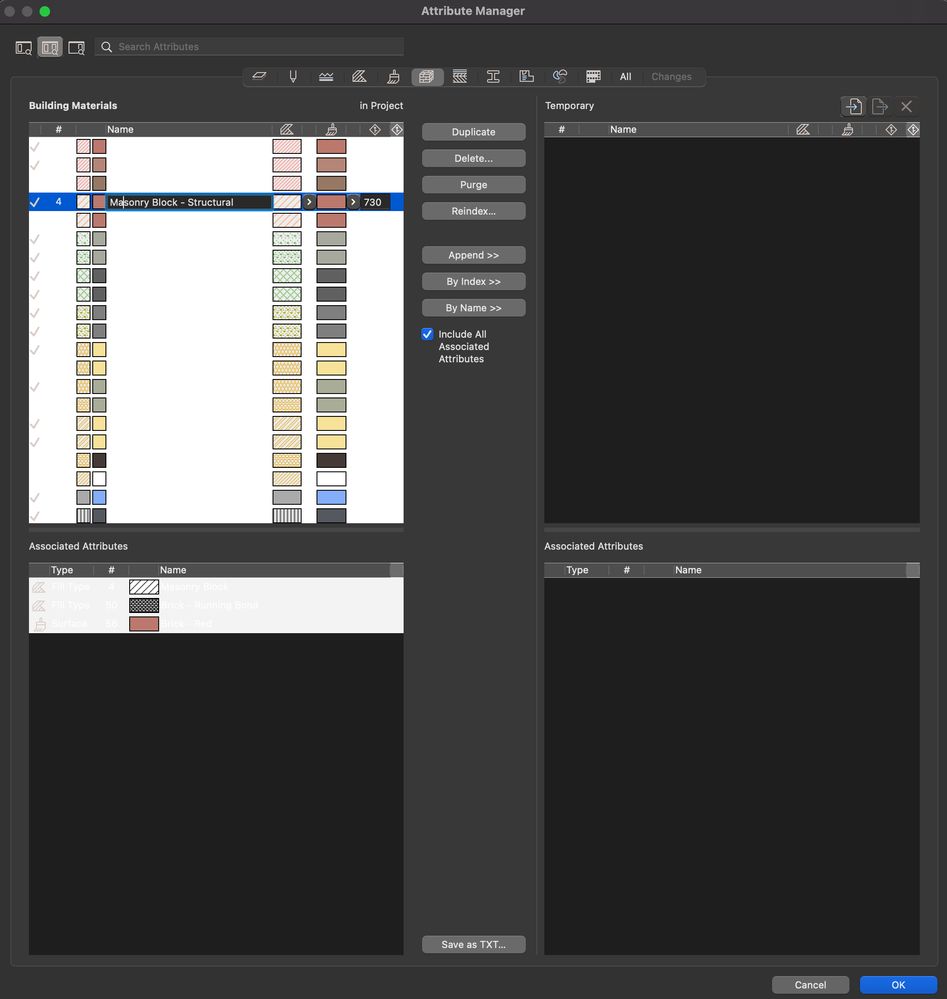
Task: Clear the Temporary list with X icon
Action: point(906,106)
